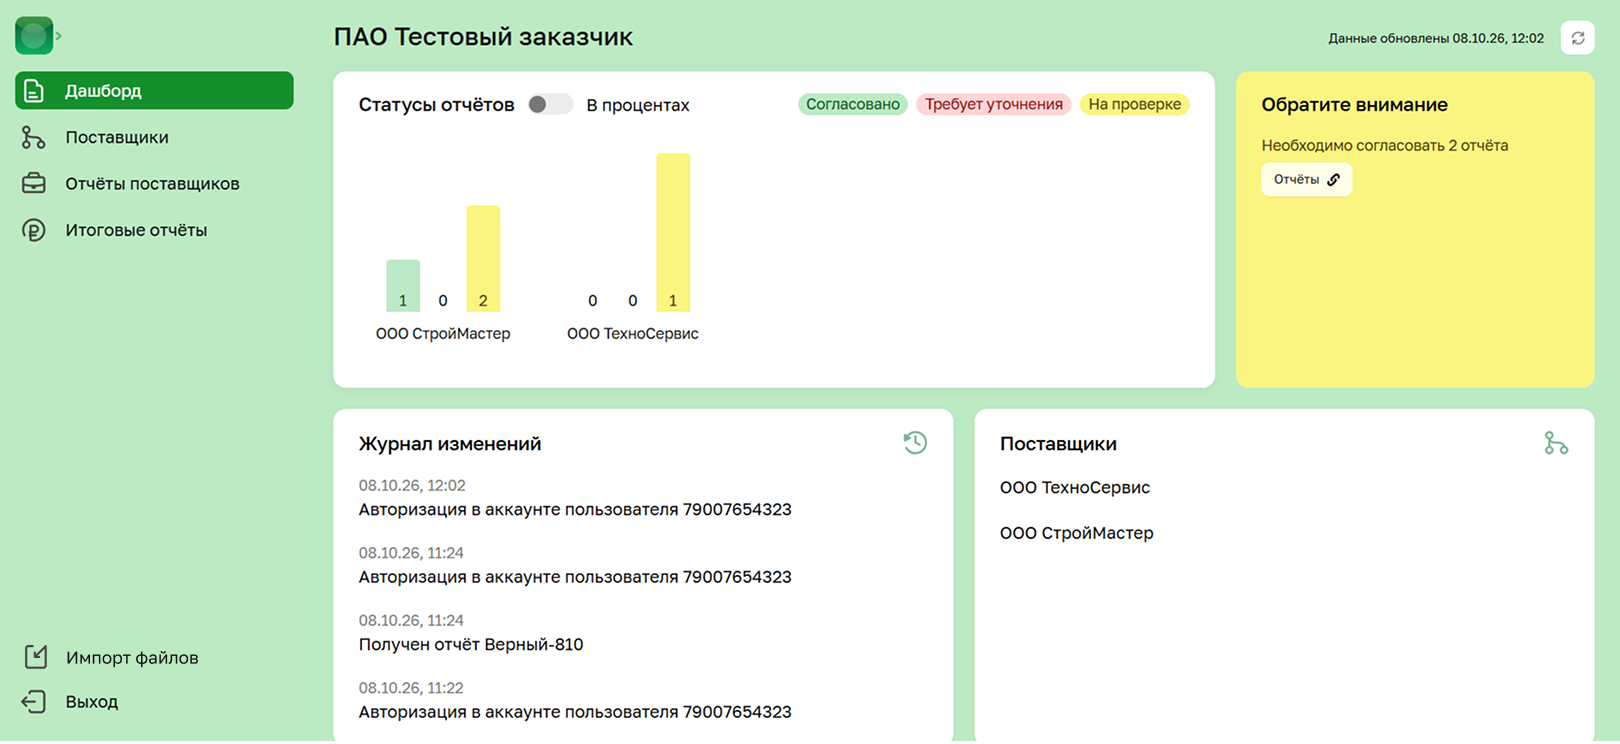This screenshot has height=744, width=1620.
Task: Open Отчёты поставщиков section
Action: pos(152,184)
